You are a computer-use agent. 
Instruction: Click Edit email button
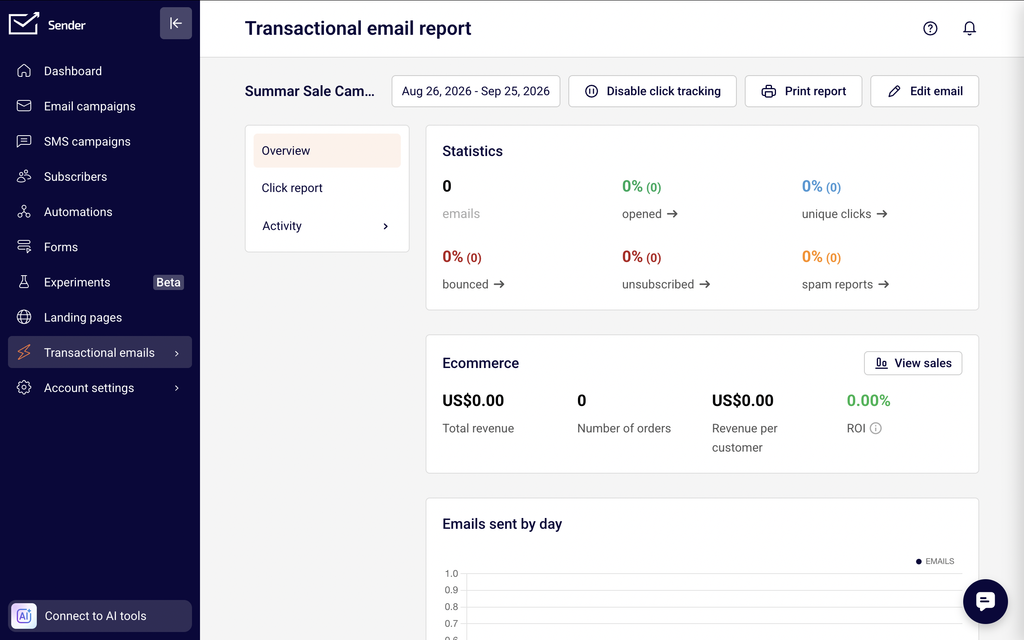[924, 91]
